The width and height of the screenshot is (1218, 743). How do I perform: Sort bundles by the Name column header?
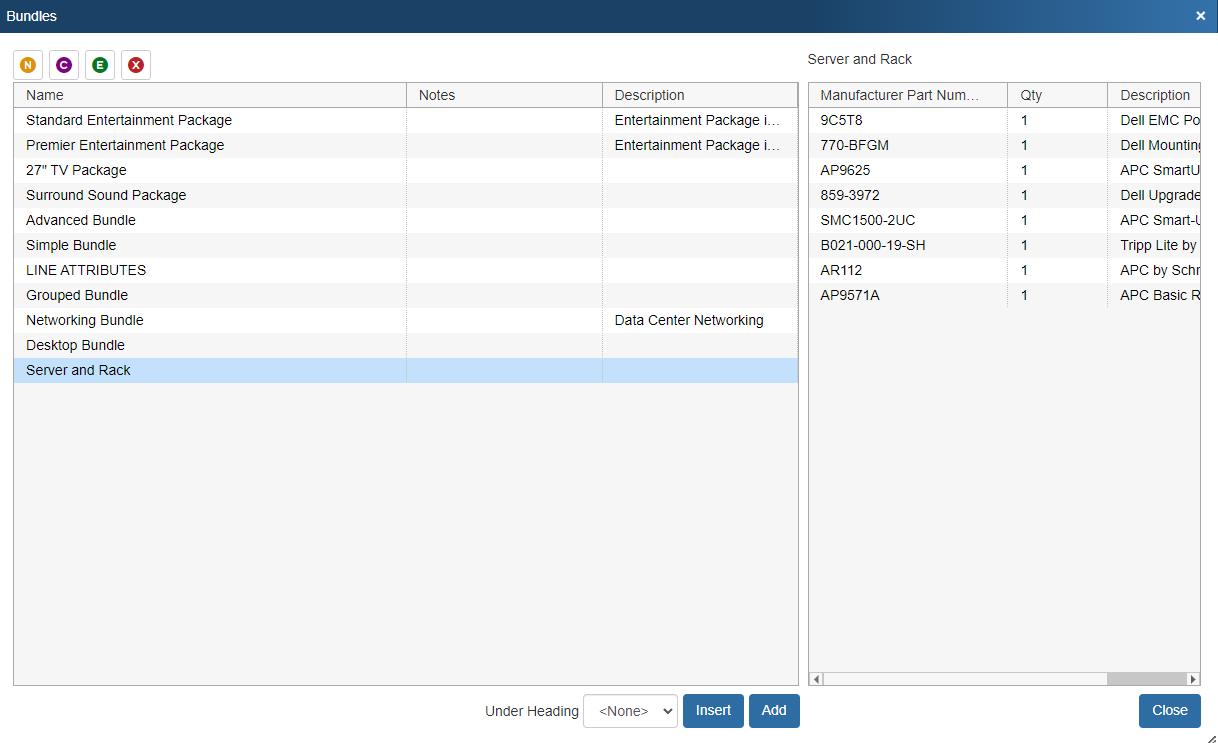(x=210, y=95)
